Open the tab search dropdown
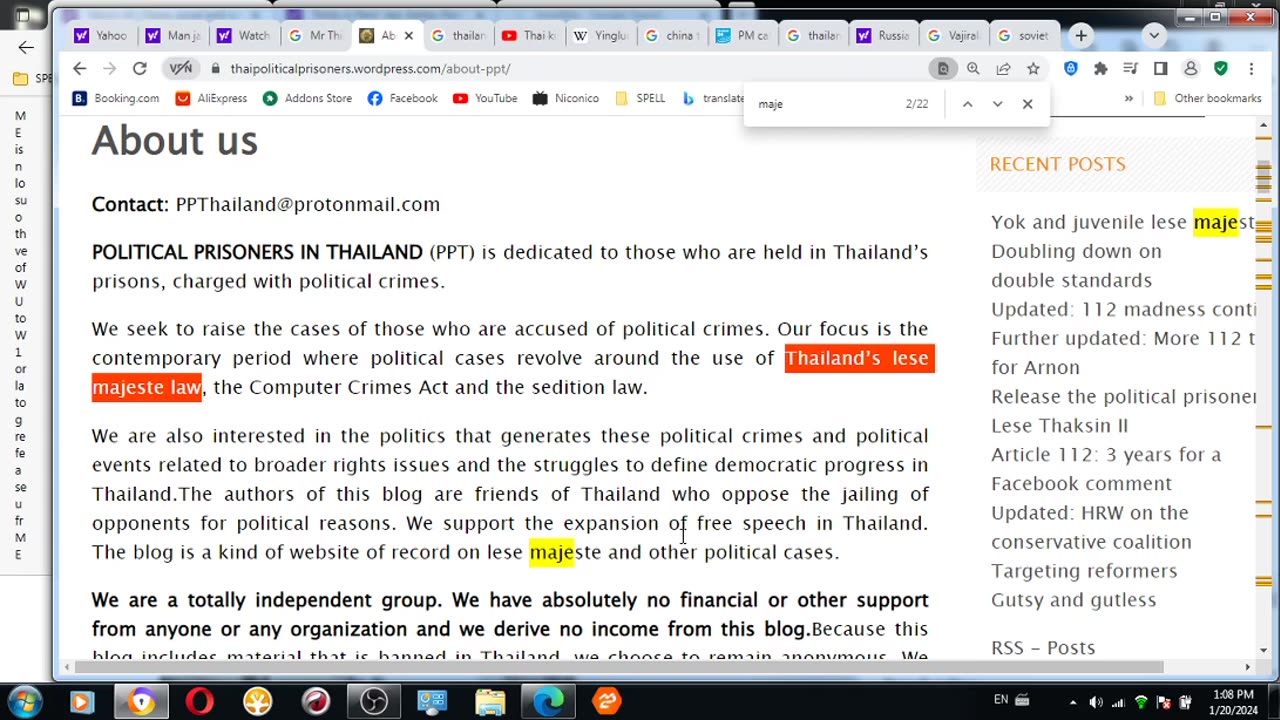The width and height of the screenshot is (1280, 720). click(x=1154, y=36)
